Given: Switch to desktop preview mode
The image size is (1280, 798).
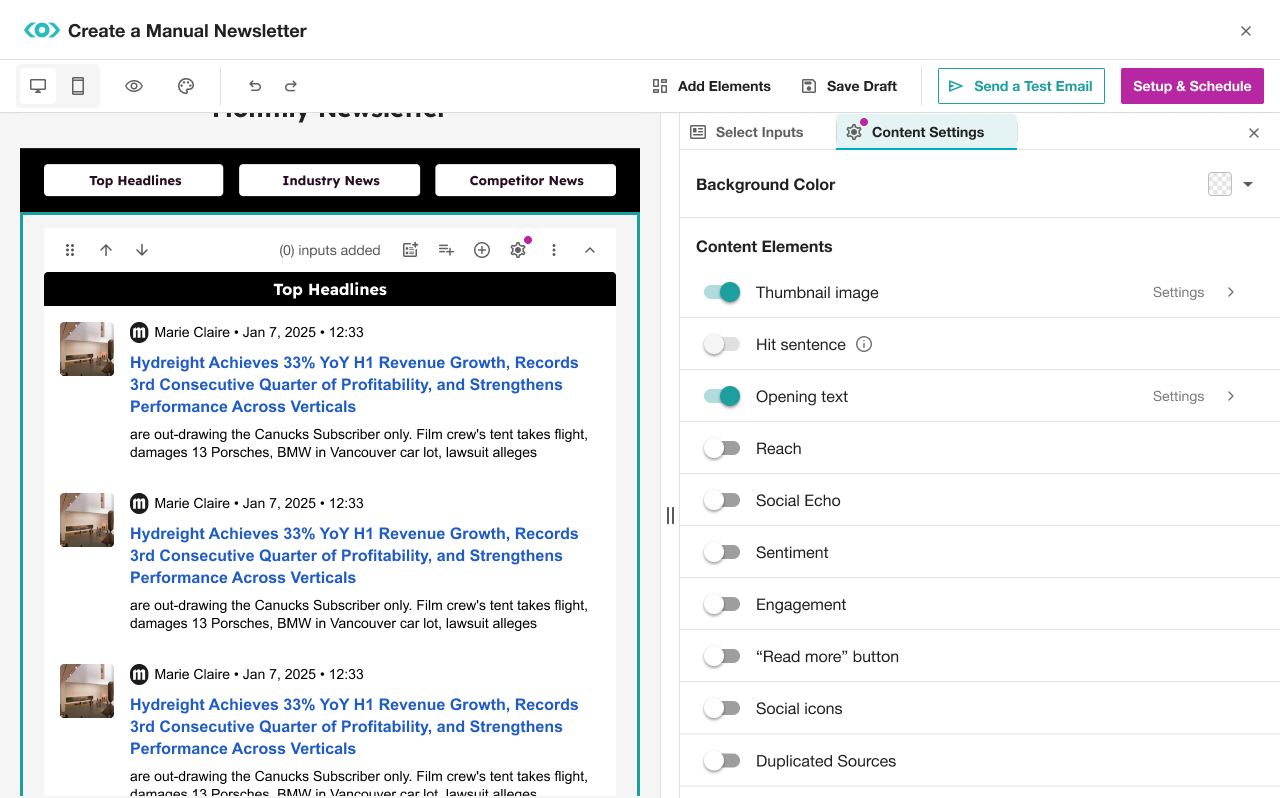Looking at the screenshot, I should pyautogui.click(x=38, y=86).
